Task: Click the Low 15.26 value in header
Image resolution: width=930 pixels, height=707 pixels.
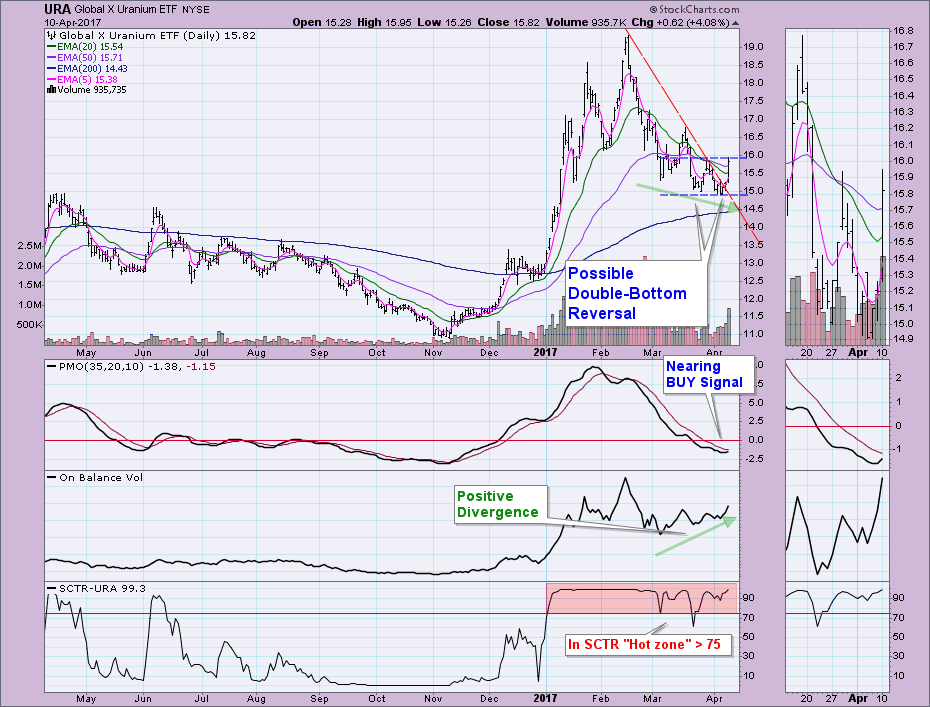Action: coord(444,23)
